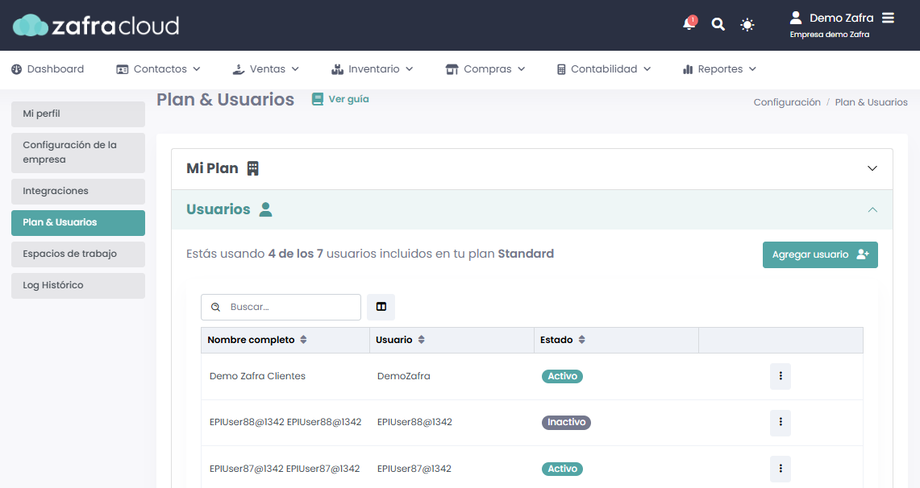Toggle the light/dark theme sun icon
Image resolution: width=920 pixels, height=488 pixels.
[747, 24]
